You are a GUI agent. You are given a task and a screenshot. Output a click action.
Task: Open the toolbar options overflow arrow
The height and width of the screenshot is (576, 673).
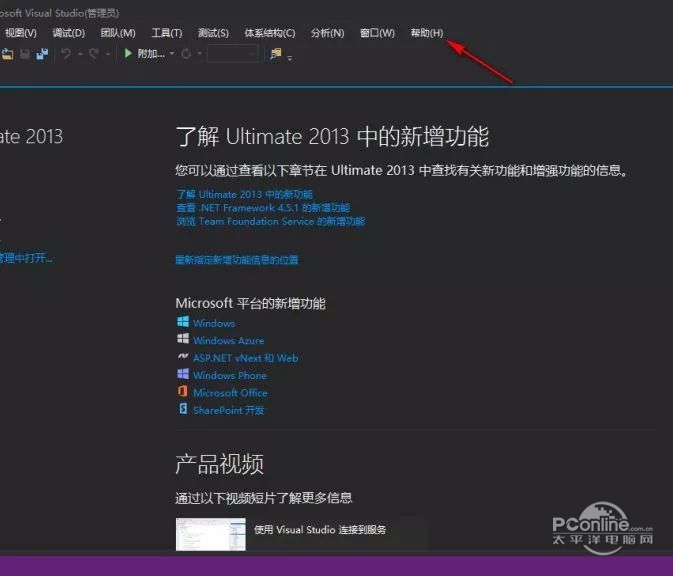tap(290, 58)
